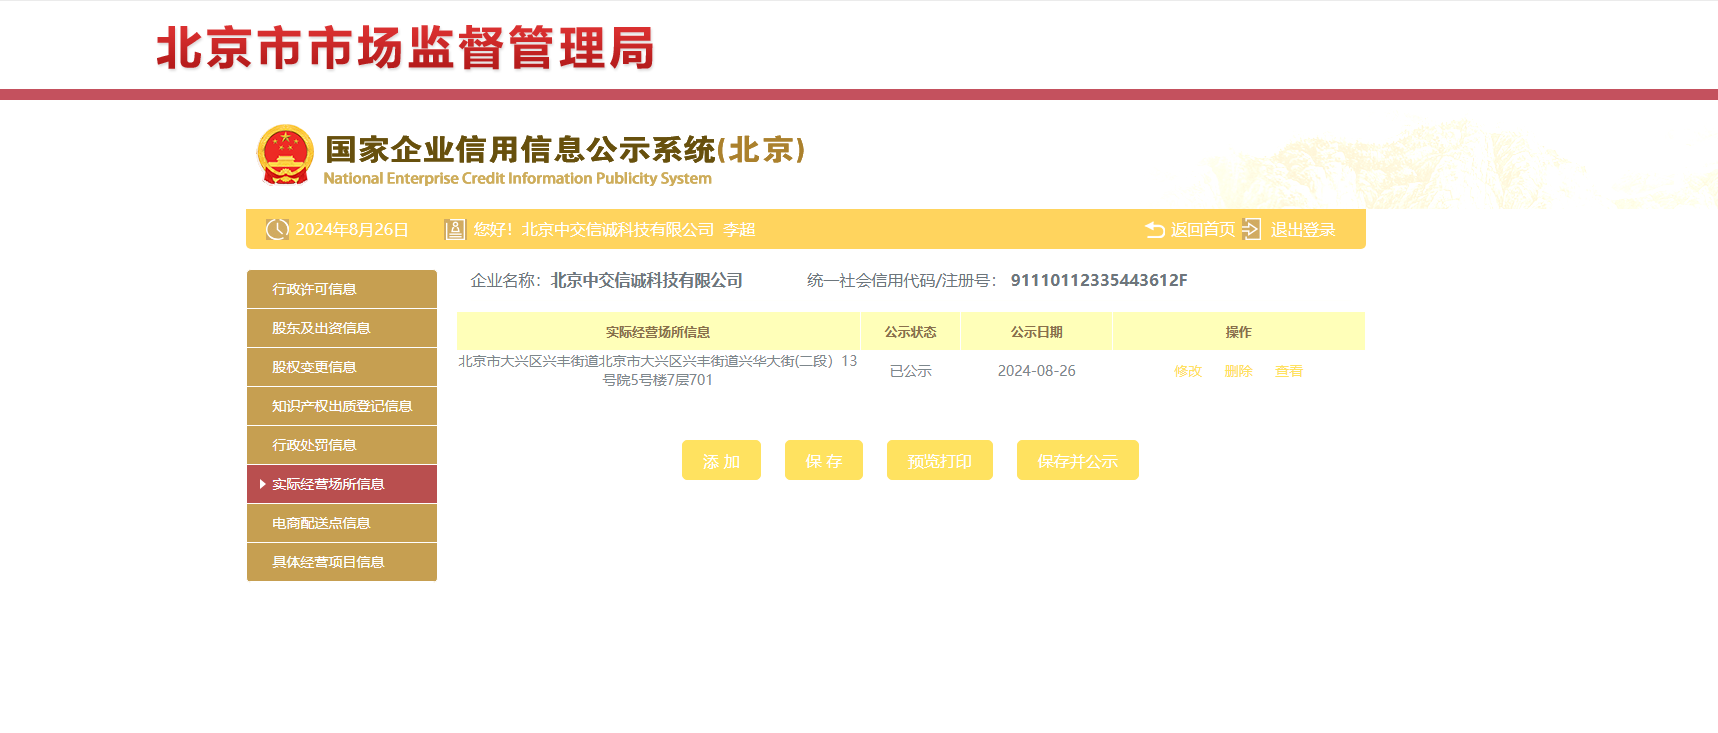Click 修改 for the 兴丰街道 record
The image size is (1718, 733).
click(1188, 371)
